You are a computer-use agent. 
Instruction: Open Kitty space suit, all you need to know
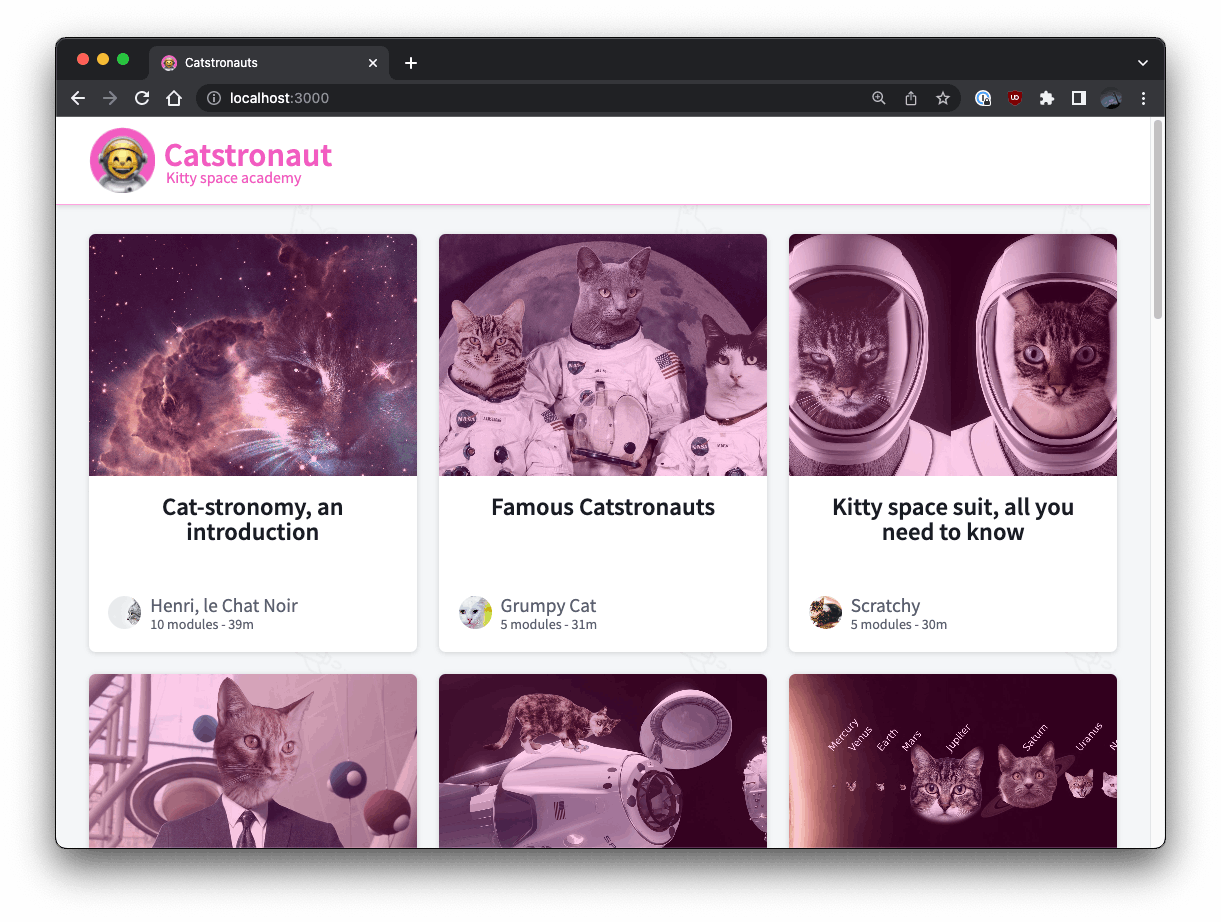coord(953,520)
